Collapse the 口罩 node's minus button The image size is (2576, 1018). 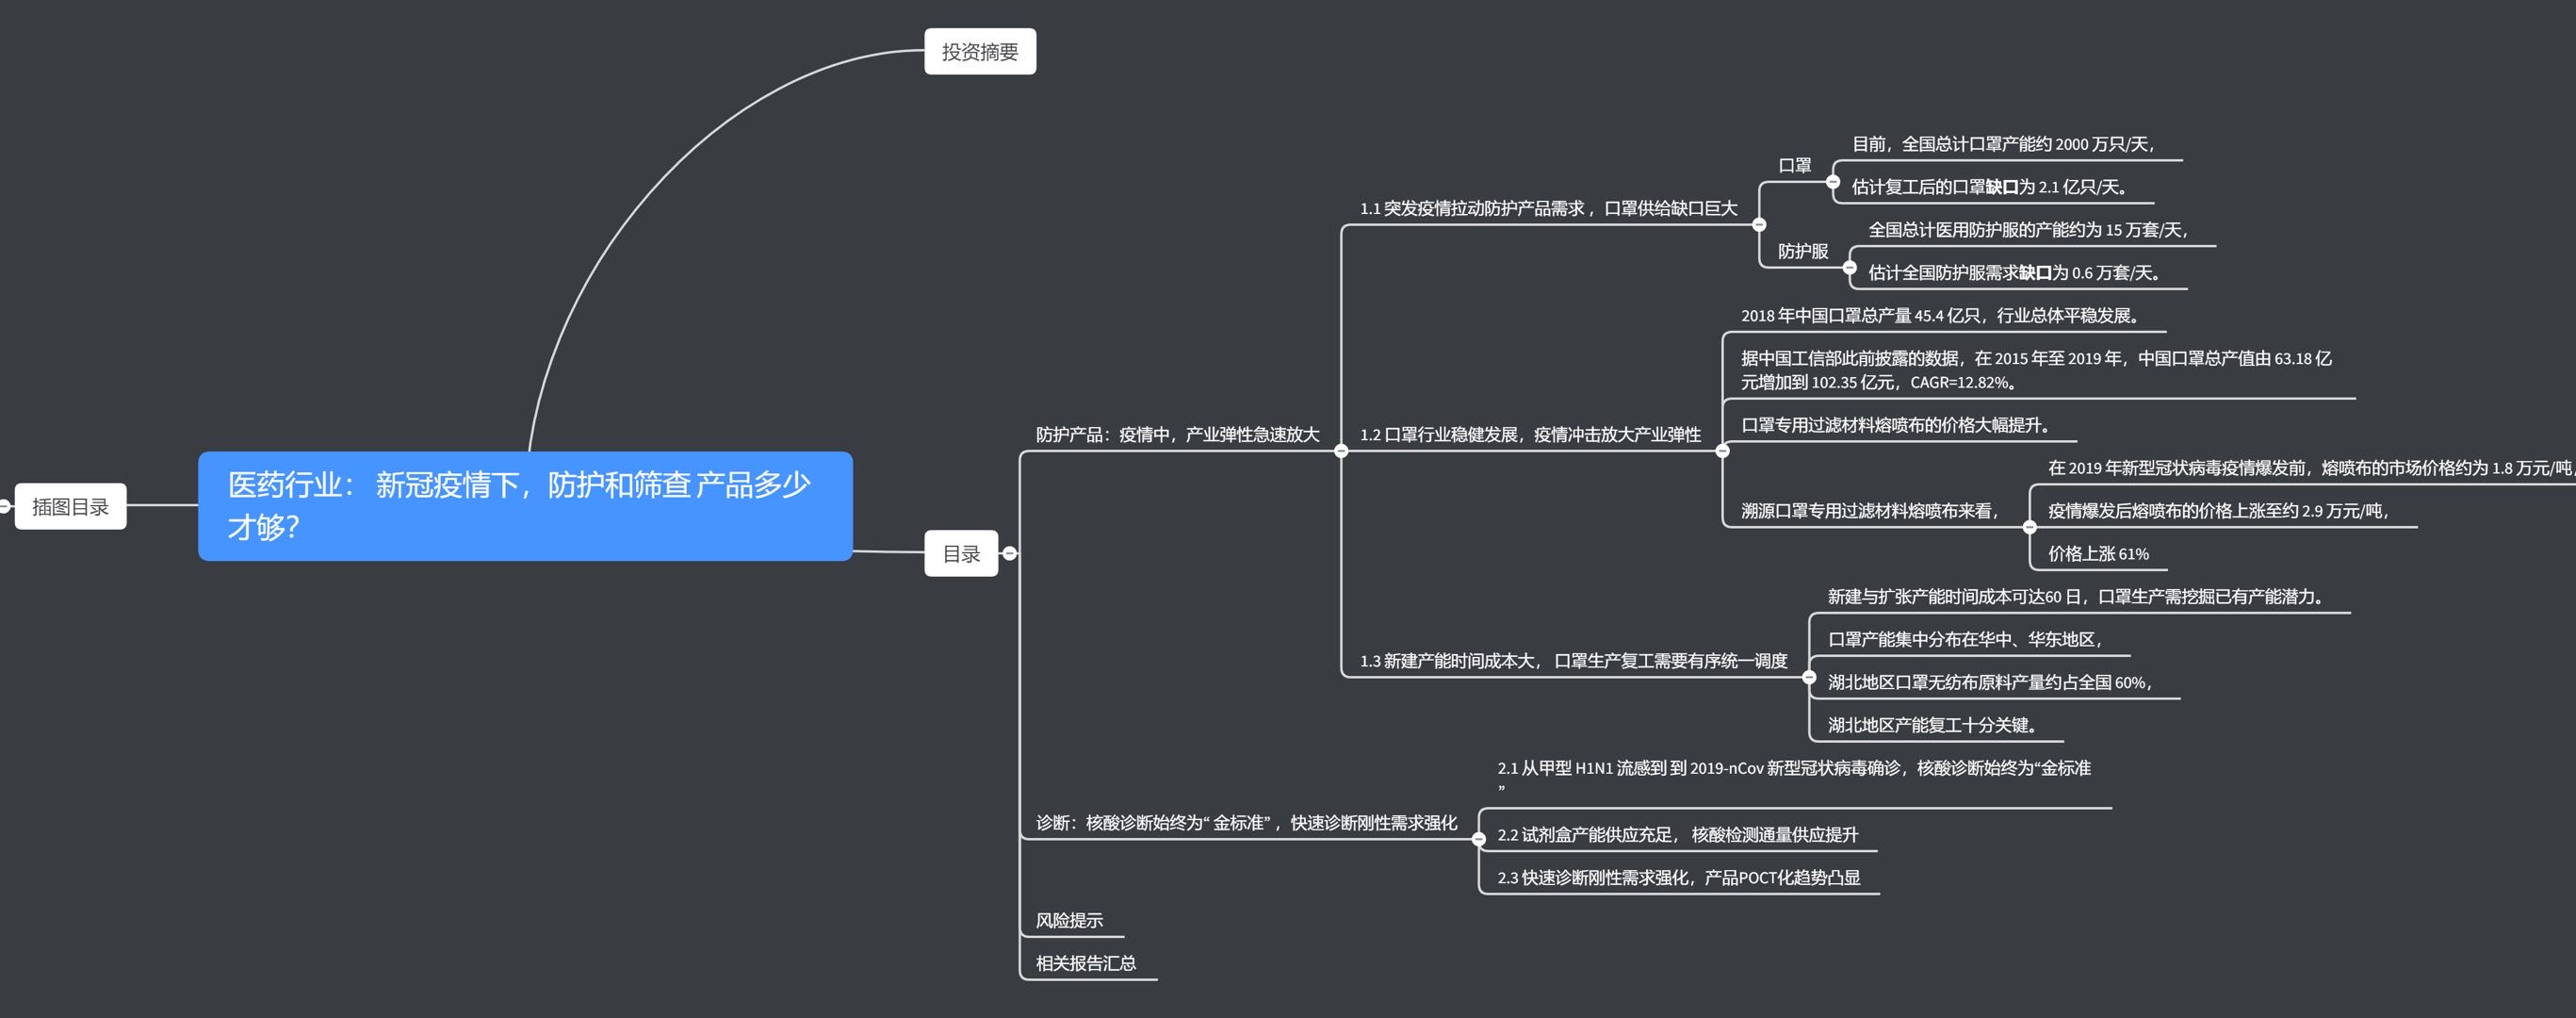1832,182
